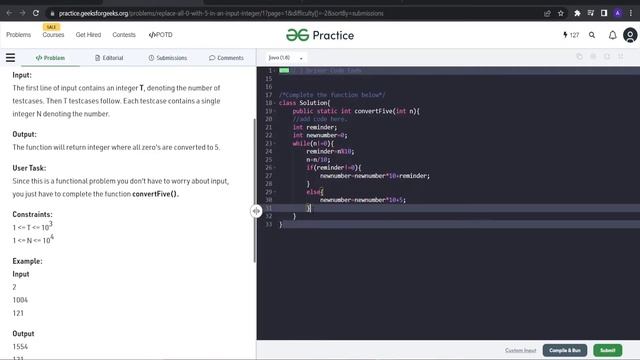Screen dimensions: 640x360
Task: Open the purple Chrome profile avatar
Action: [x=618, y=13]
